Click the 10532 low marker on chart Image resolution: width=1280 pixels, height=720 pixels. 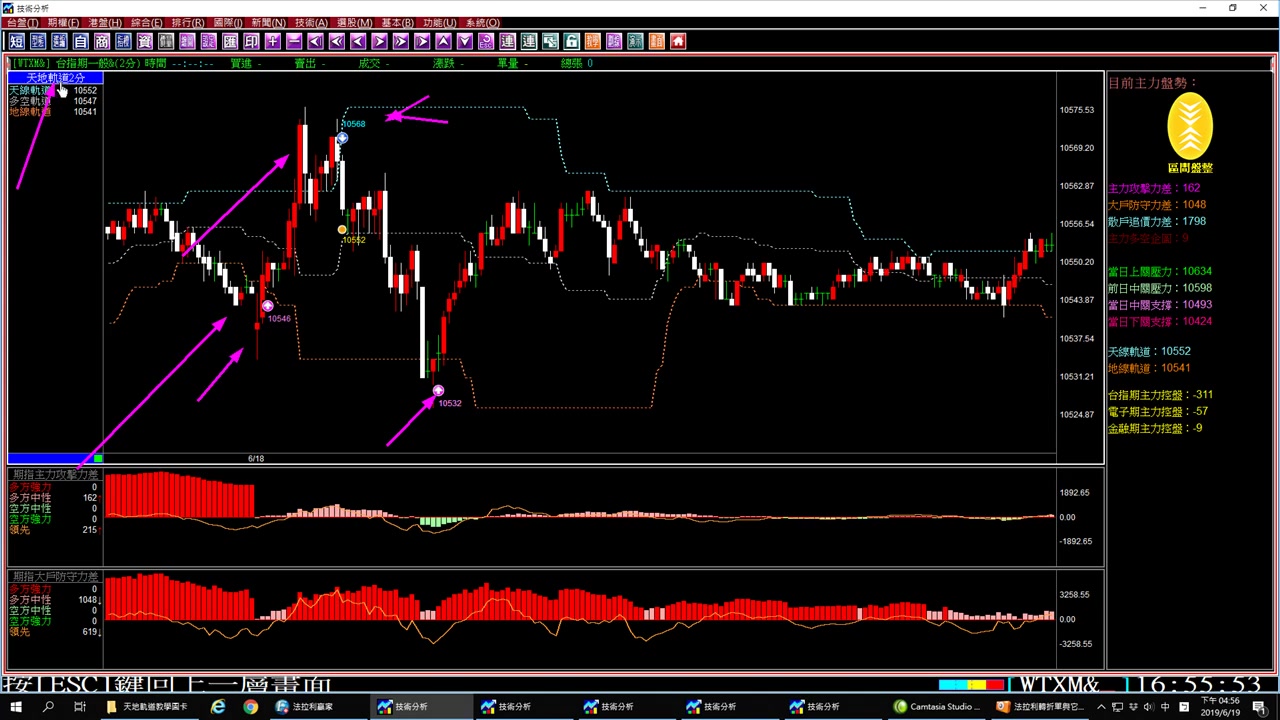click(450, 403)
